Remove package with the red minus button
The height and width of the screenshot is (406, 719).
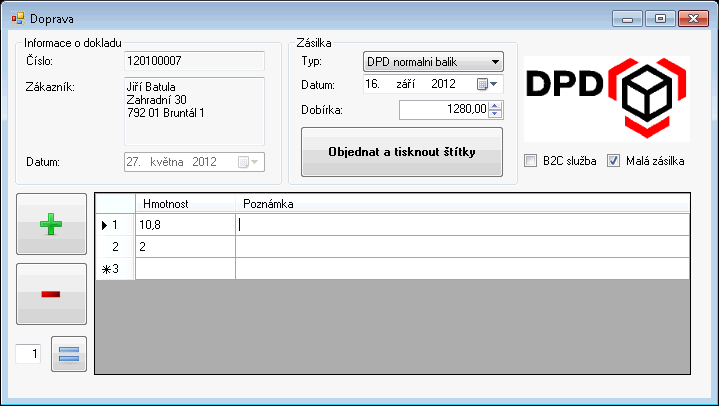(x=51, y=294)
